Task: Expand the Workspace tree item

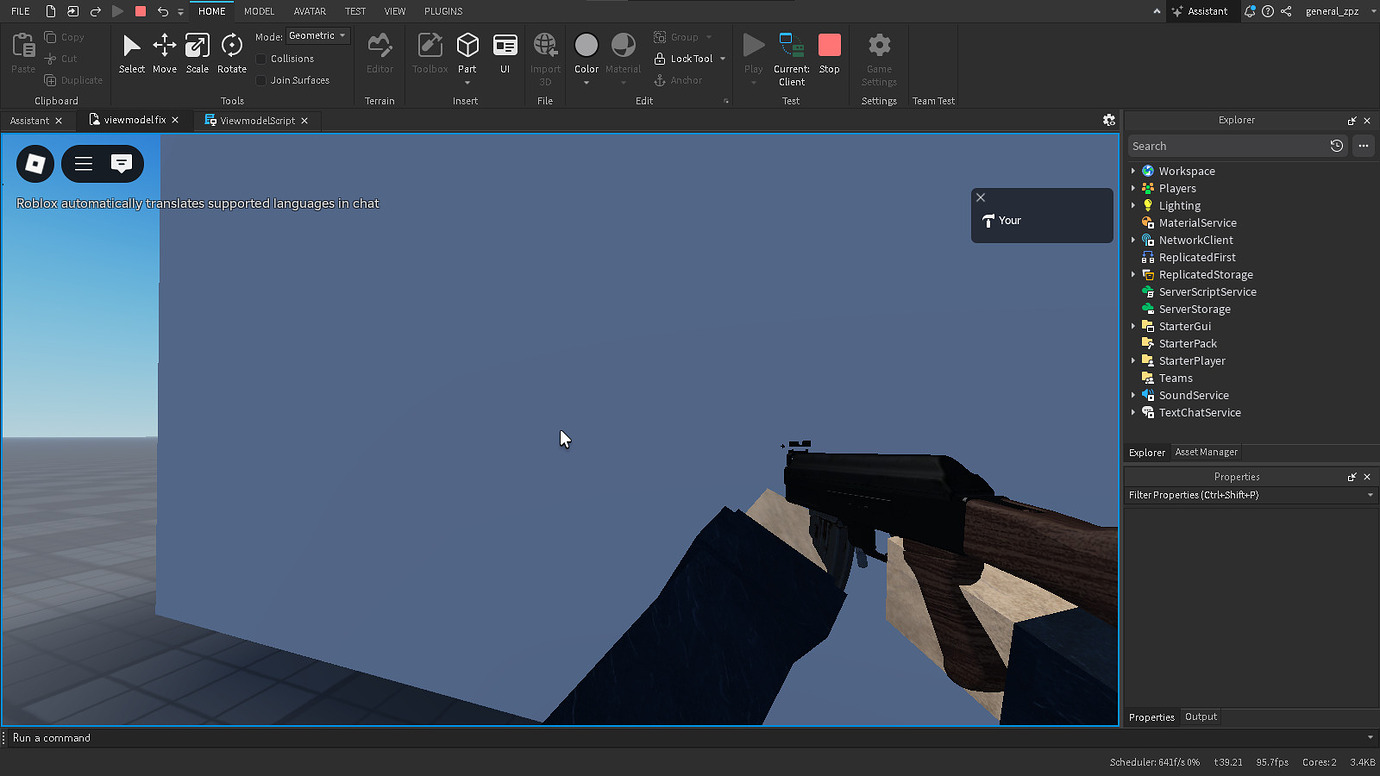Action: [x=1133, y=171]
